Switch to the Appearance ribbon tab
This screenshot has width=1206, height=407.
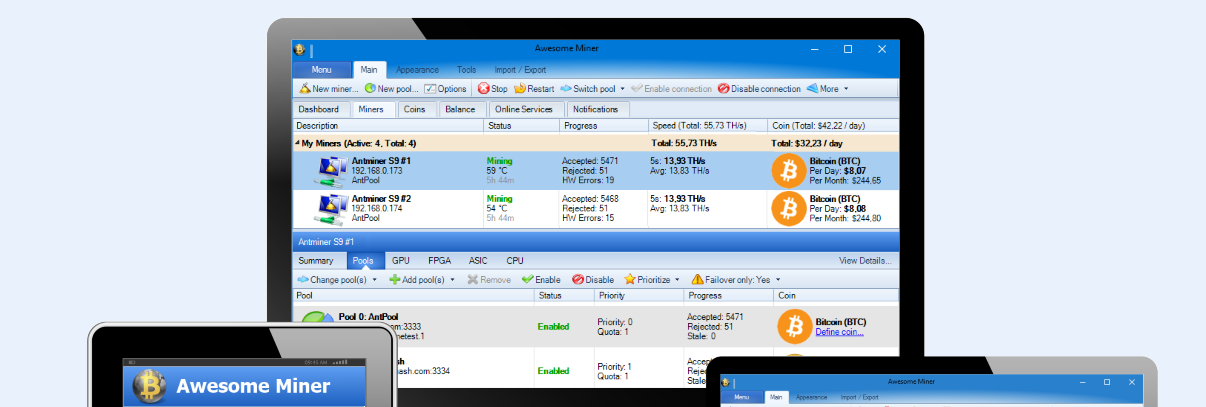(417, 70)
